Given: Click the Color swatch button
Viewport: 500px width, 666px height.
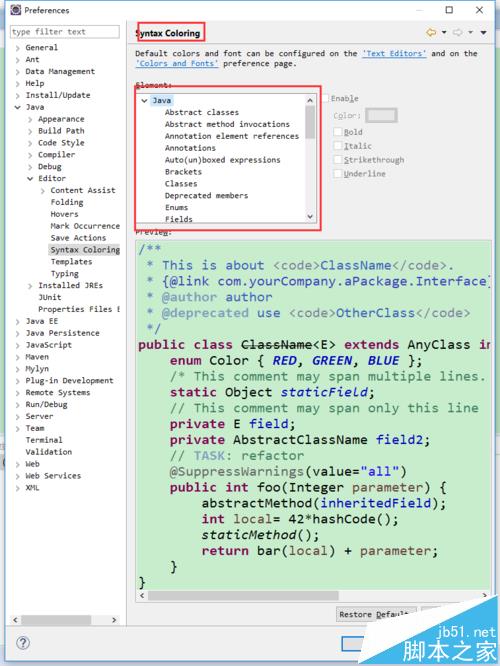Looking at the screenshot, I should 381,115.
